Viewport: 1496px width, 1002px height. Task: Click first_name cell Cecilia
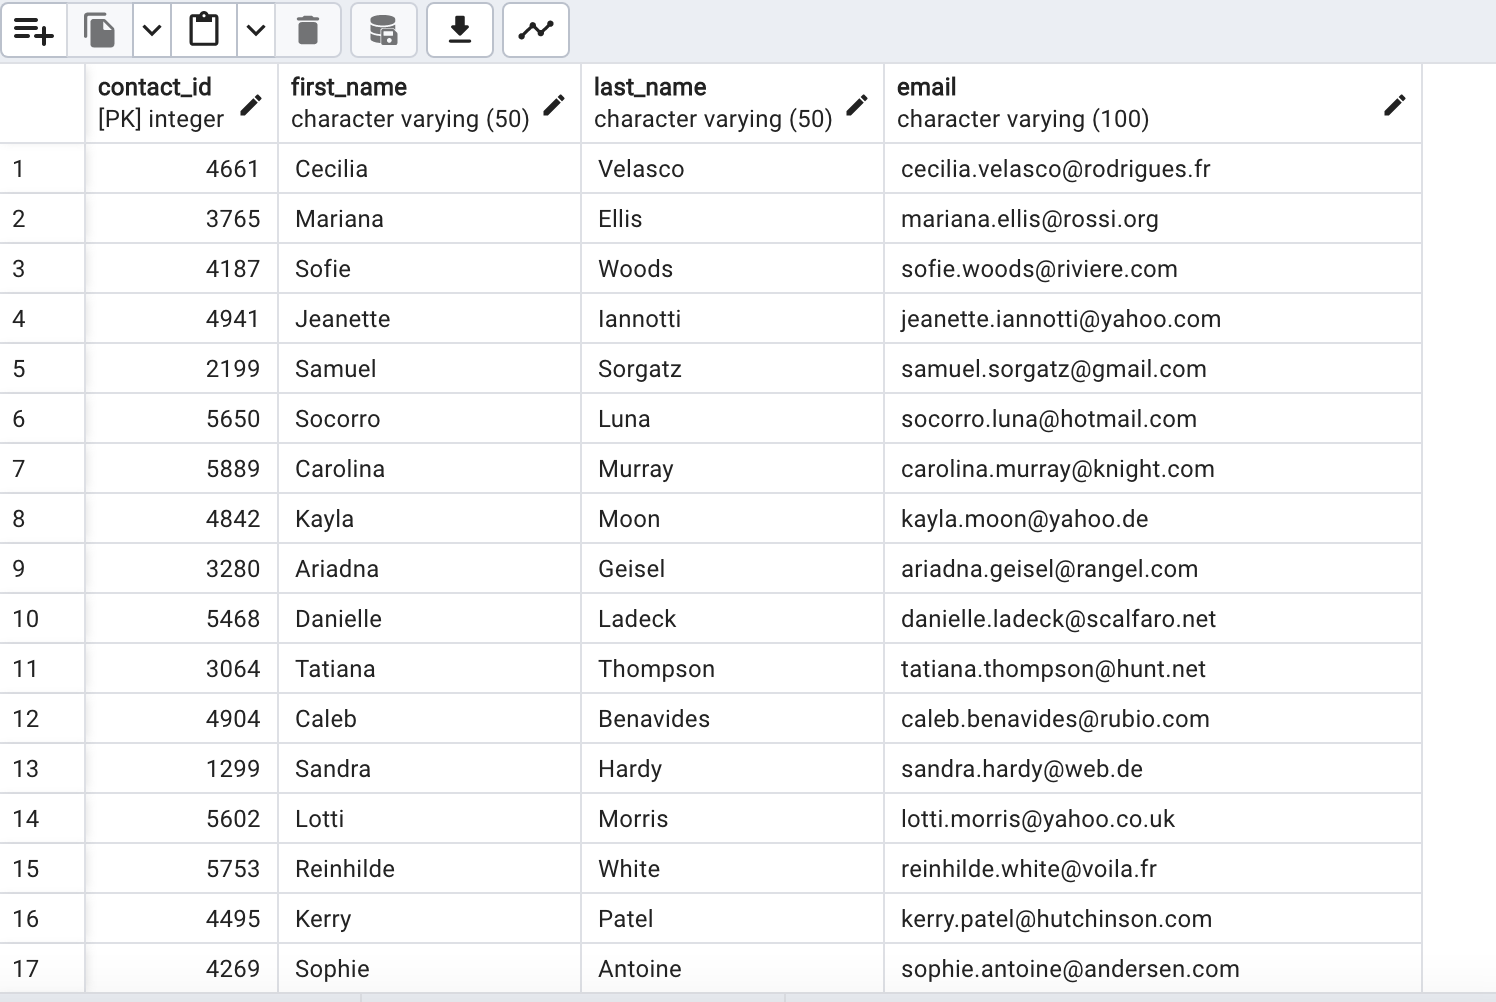click(x=430, y=169)
